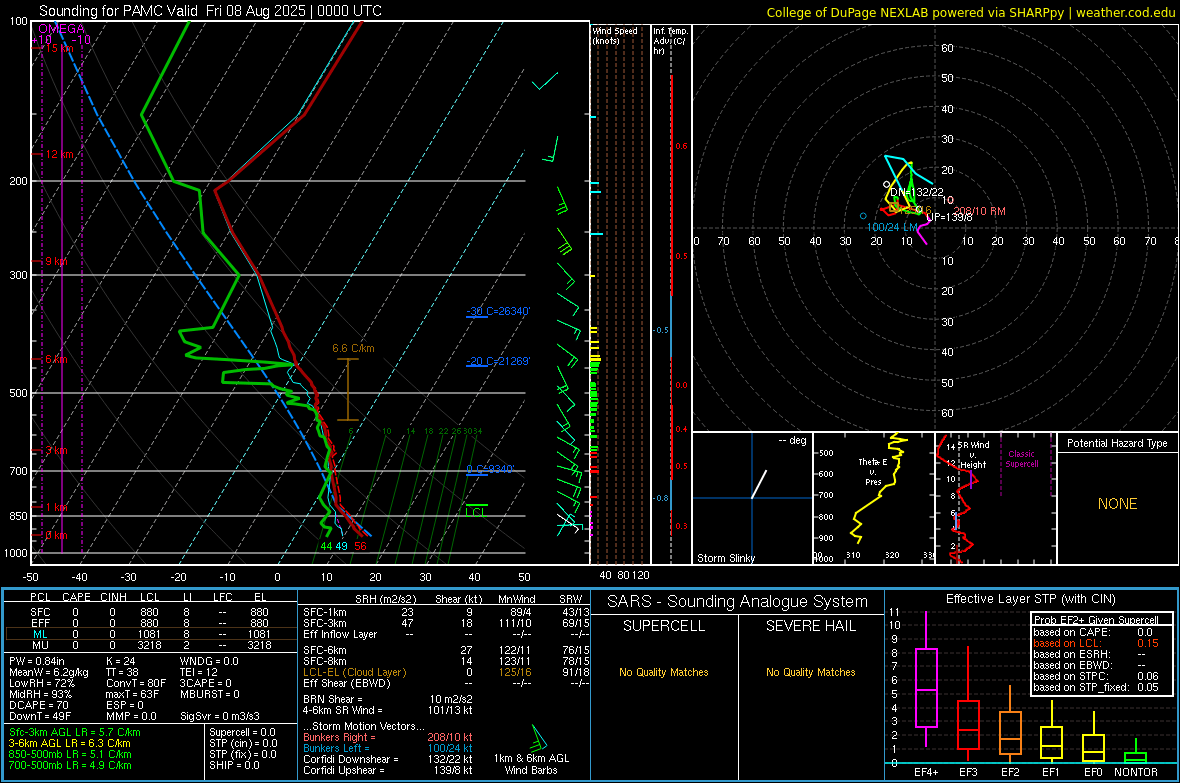This screenshot has height=783, width=1180.
Task: Click the 'SR Wind v. Height' panel label
Action: [x=973, y=454]
